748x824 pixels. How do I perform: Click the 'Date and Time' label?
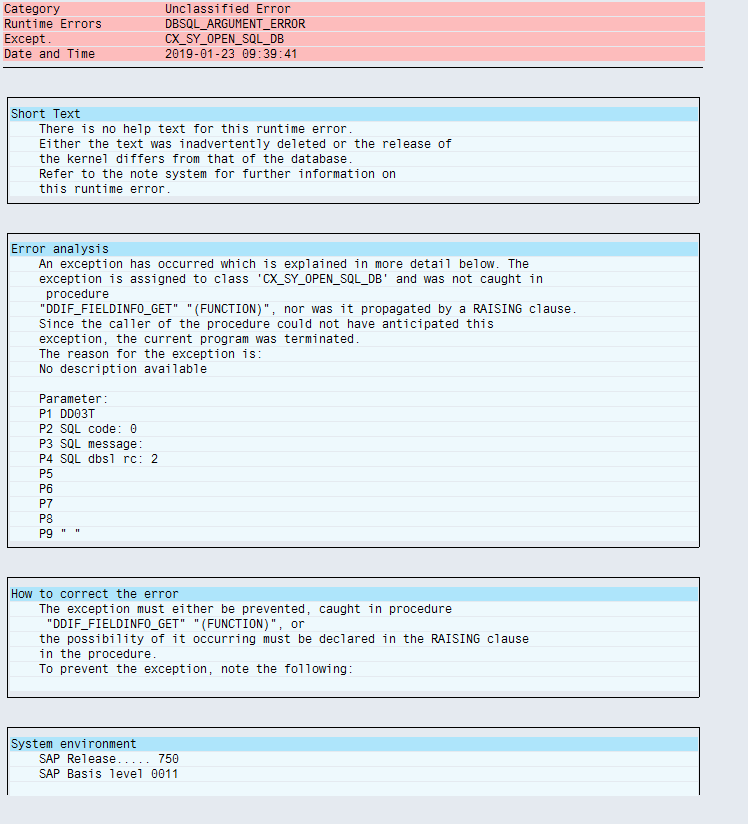pyautogui.click(x=49, y=54)
